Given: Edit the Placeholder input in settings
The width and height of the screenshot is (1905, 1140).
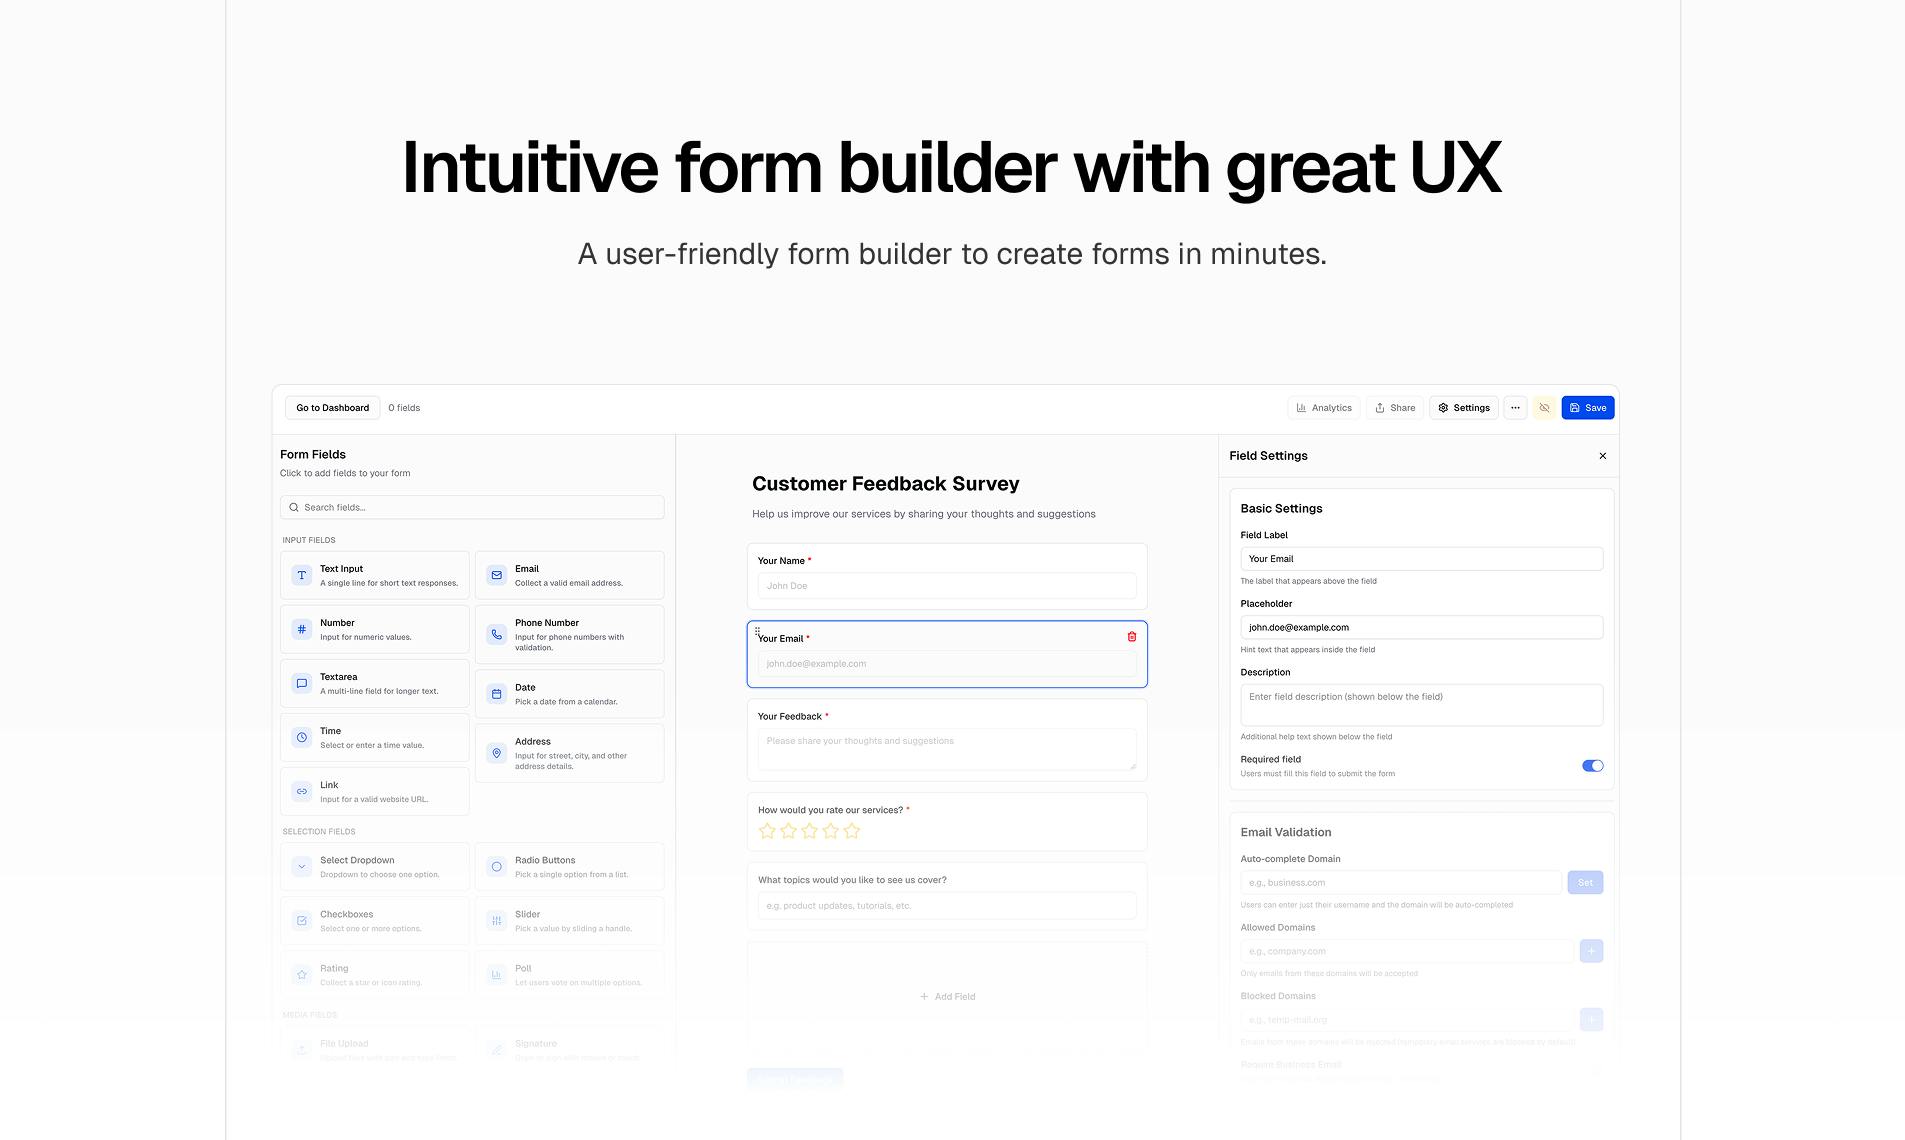Looking at the screenshot, I should [x=1421, y=627].
